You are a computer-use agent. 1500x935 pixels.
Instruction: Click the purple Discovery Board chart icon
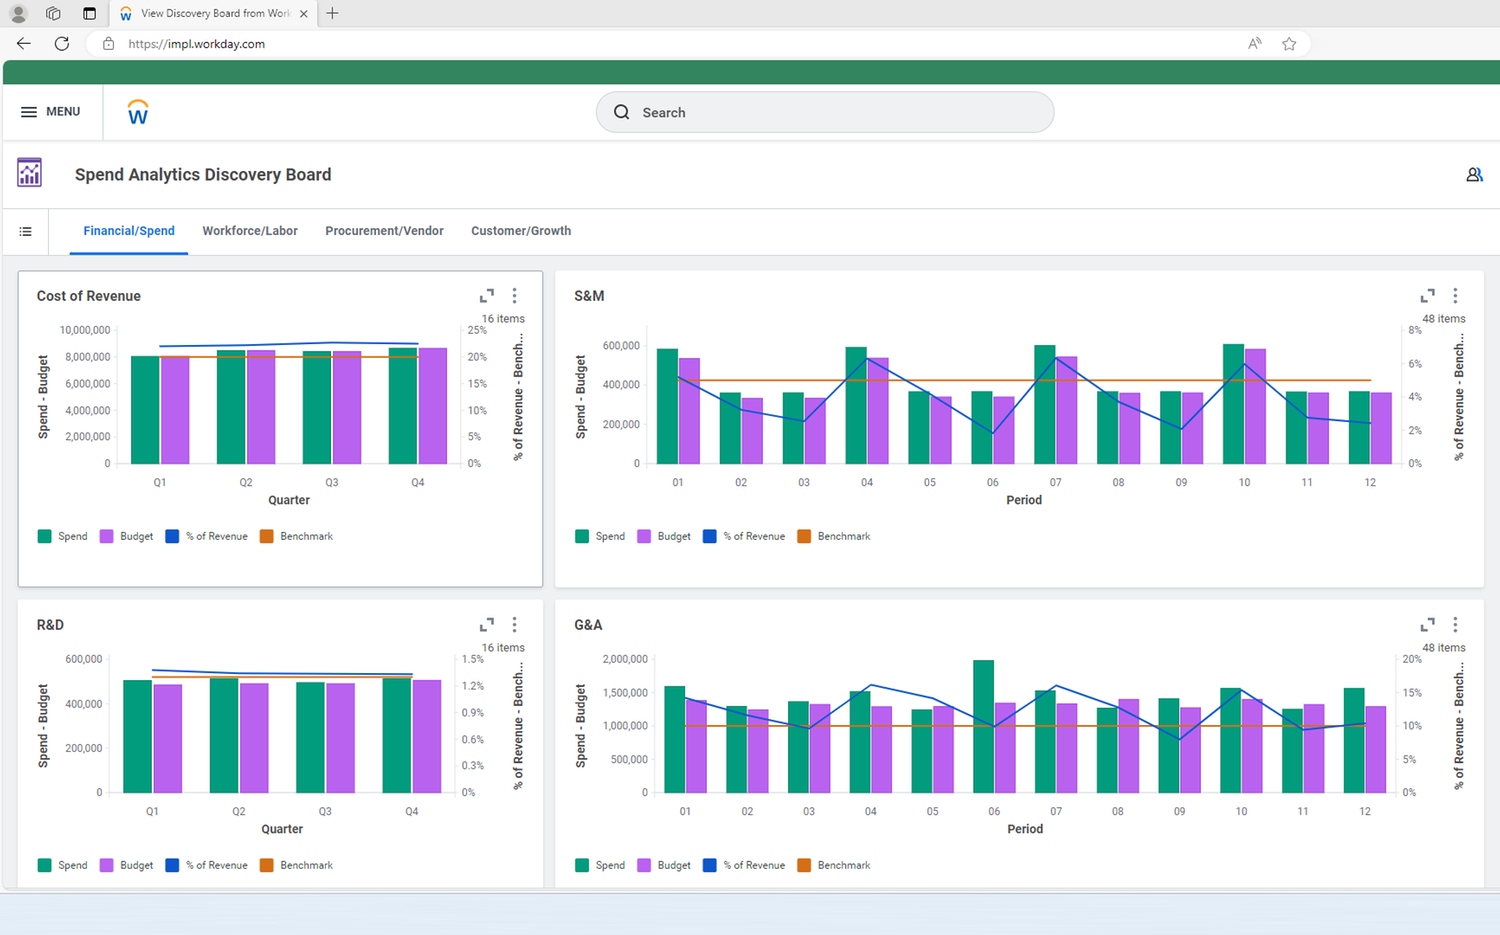(x=29, y=172)
